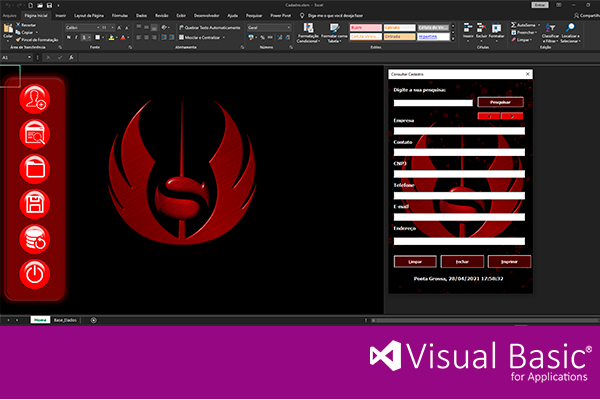Click the red folder sidebar icon
The image size is (600, 400).
coord(35,169)
